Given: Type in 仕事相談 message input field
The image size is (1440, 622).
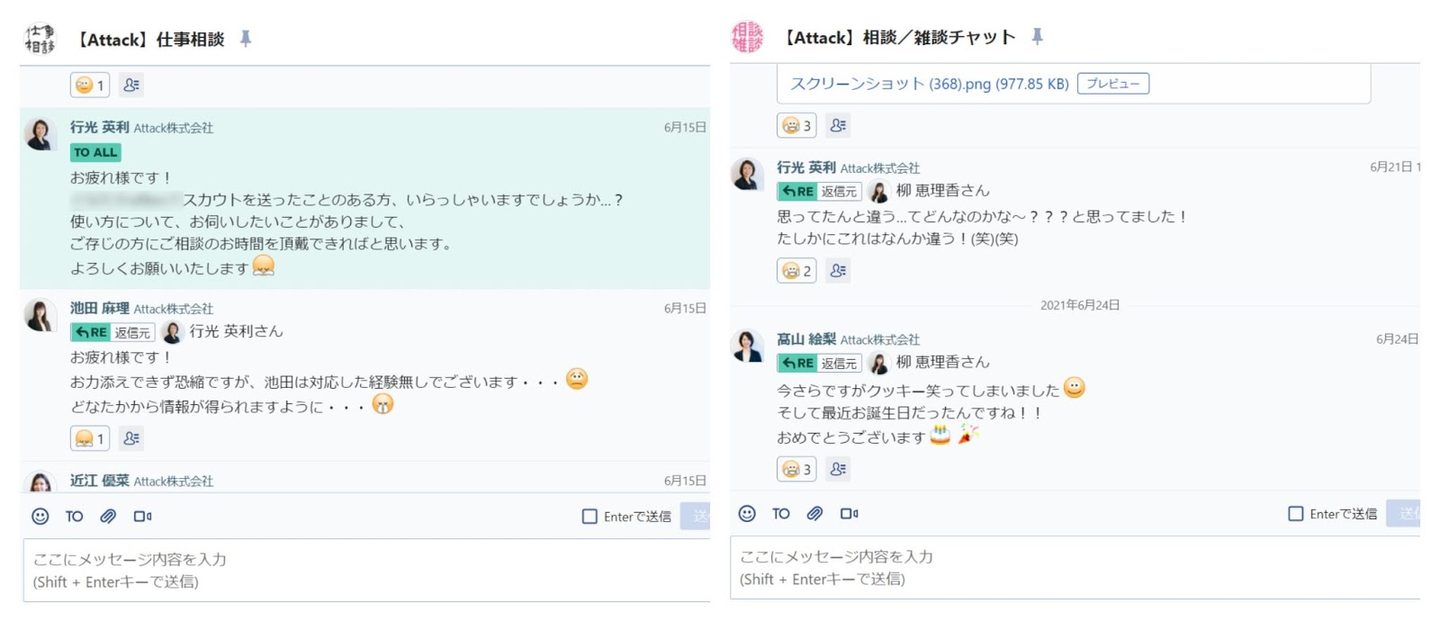Looking at the screenshot, I should pyautogui.click(x=366, y=570).
